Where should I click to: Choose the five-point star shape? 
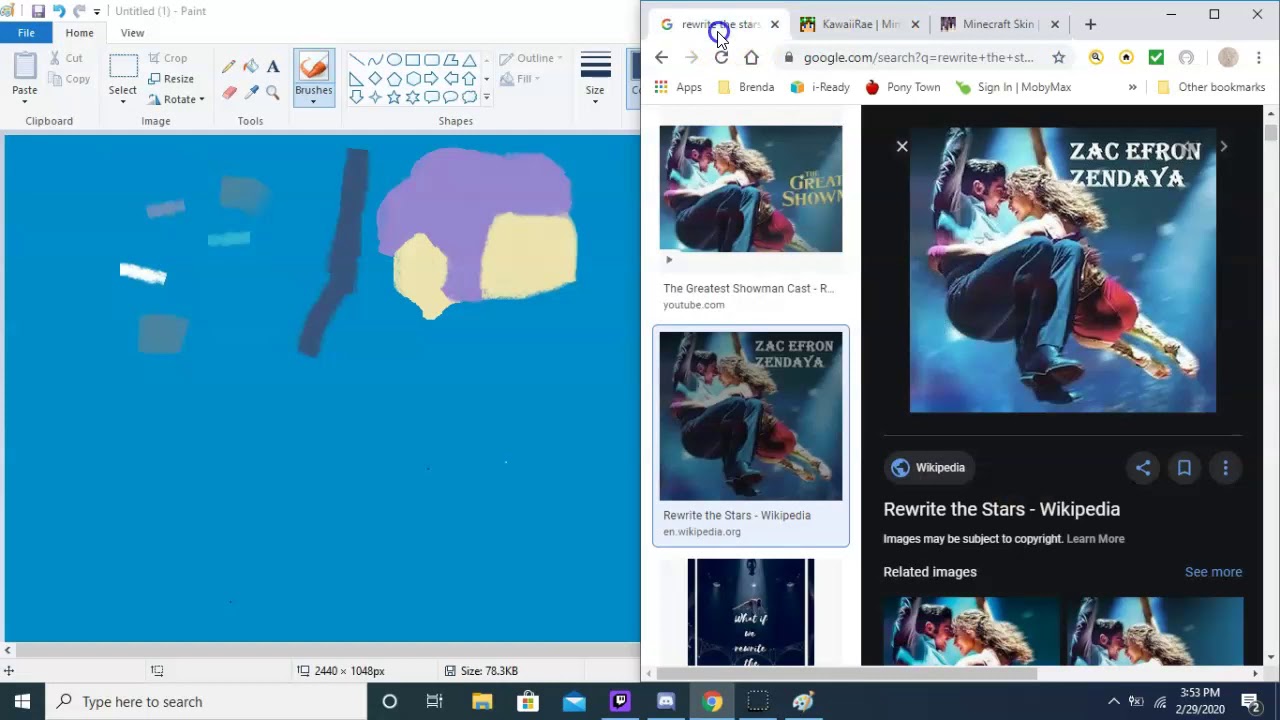(x=394, y=97)
